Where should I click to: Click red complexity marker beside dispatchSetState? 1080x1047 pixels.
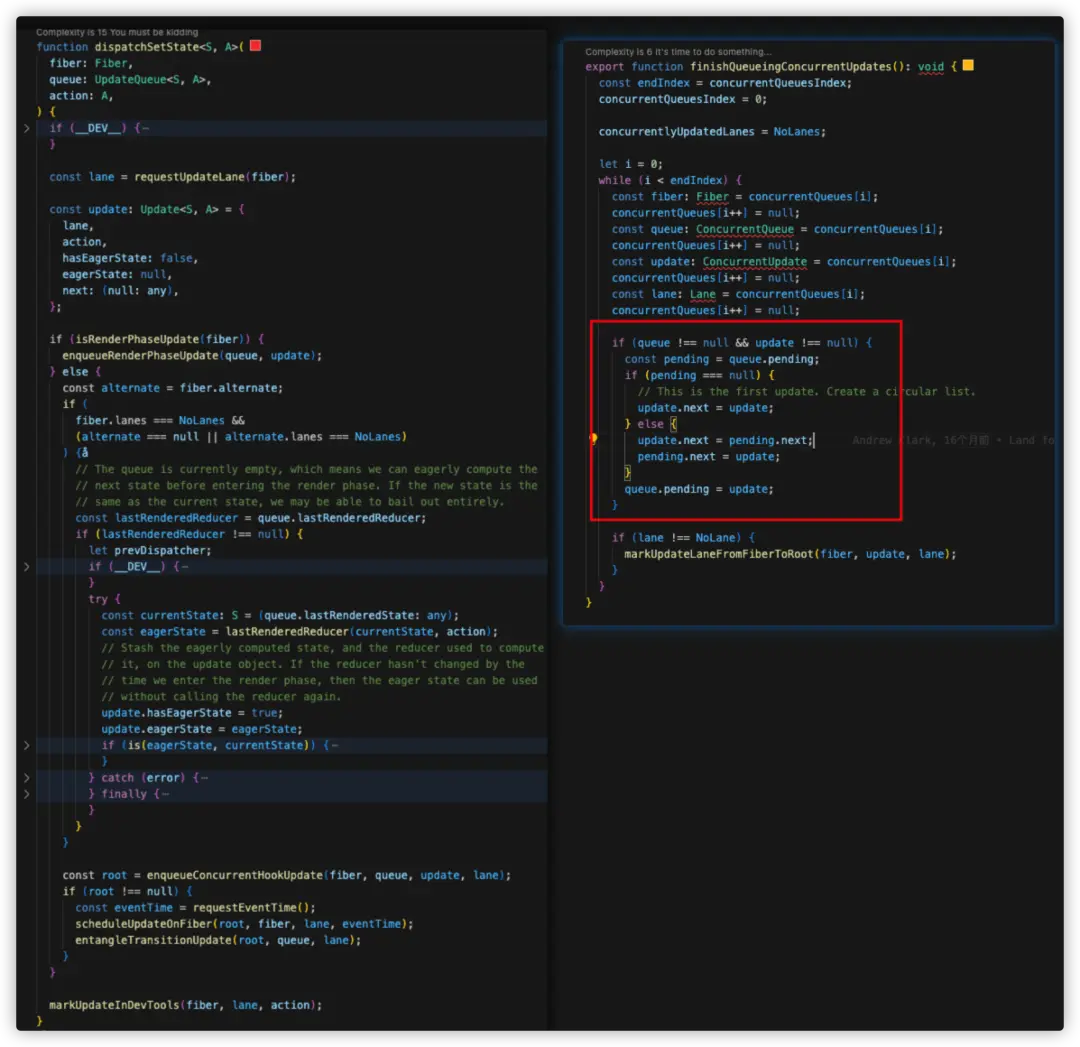[255, 46]
